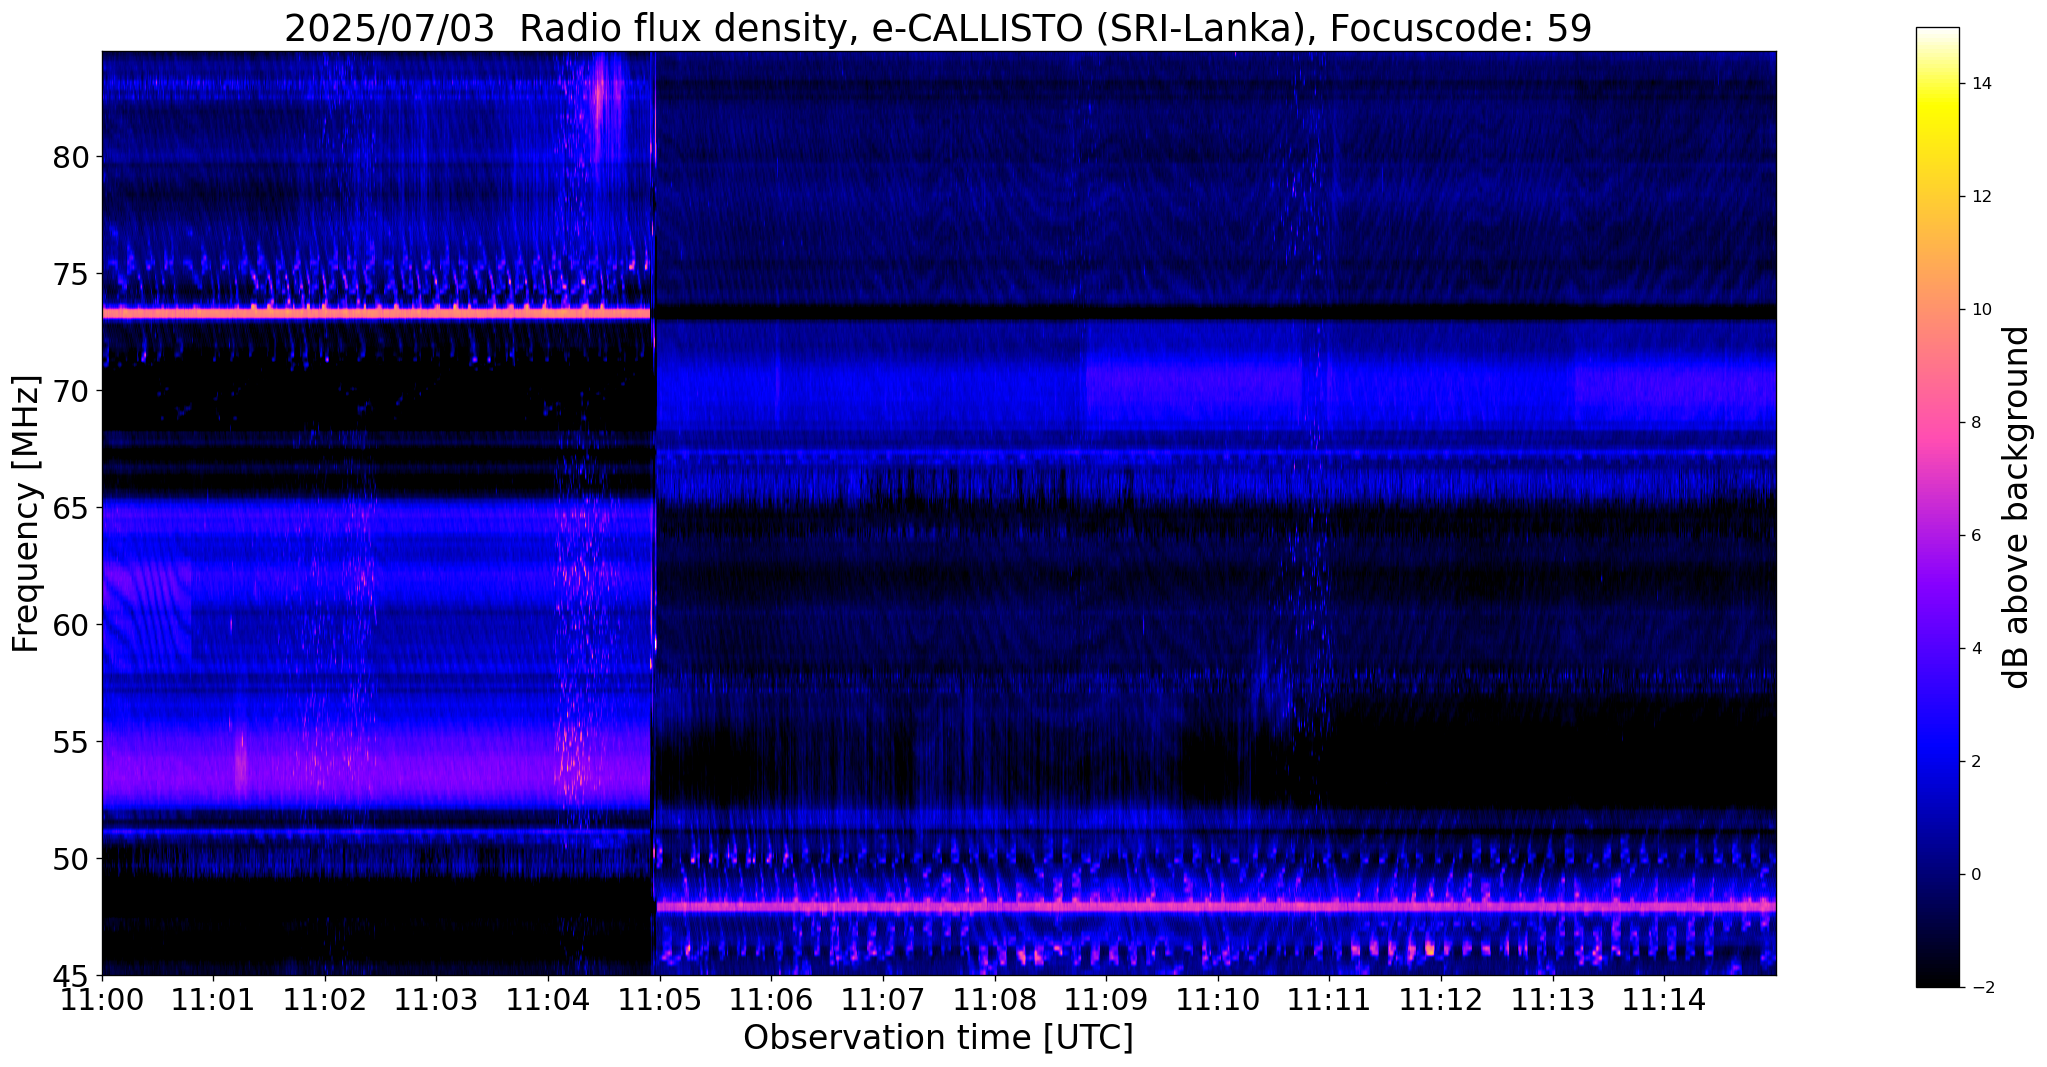This screenshot has width=2047, height=1067.
Task: Click the time axis tick label "11:08"
Action: point(994,1000)
